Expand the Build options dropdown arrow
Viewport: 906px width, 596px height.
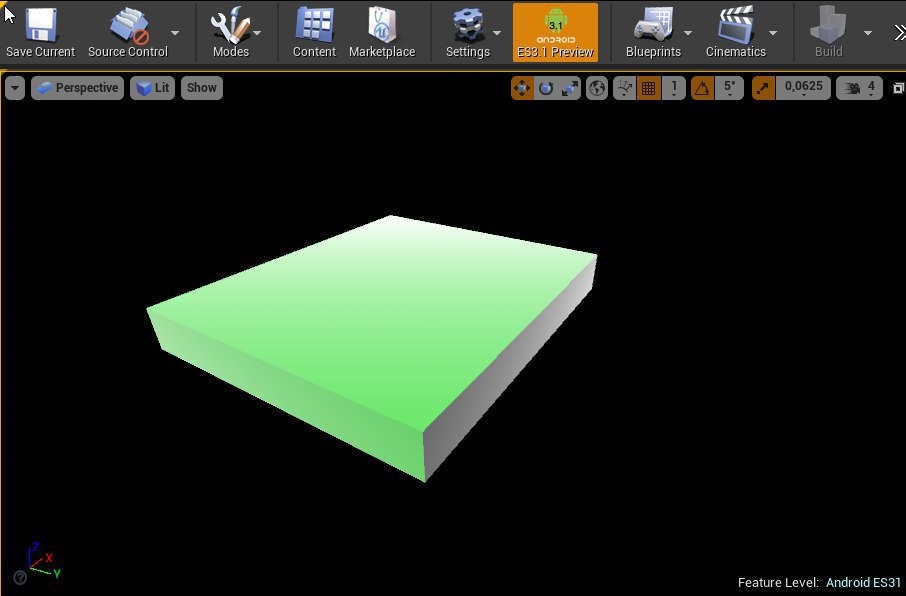[868, 33]
